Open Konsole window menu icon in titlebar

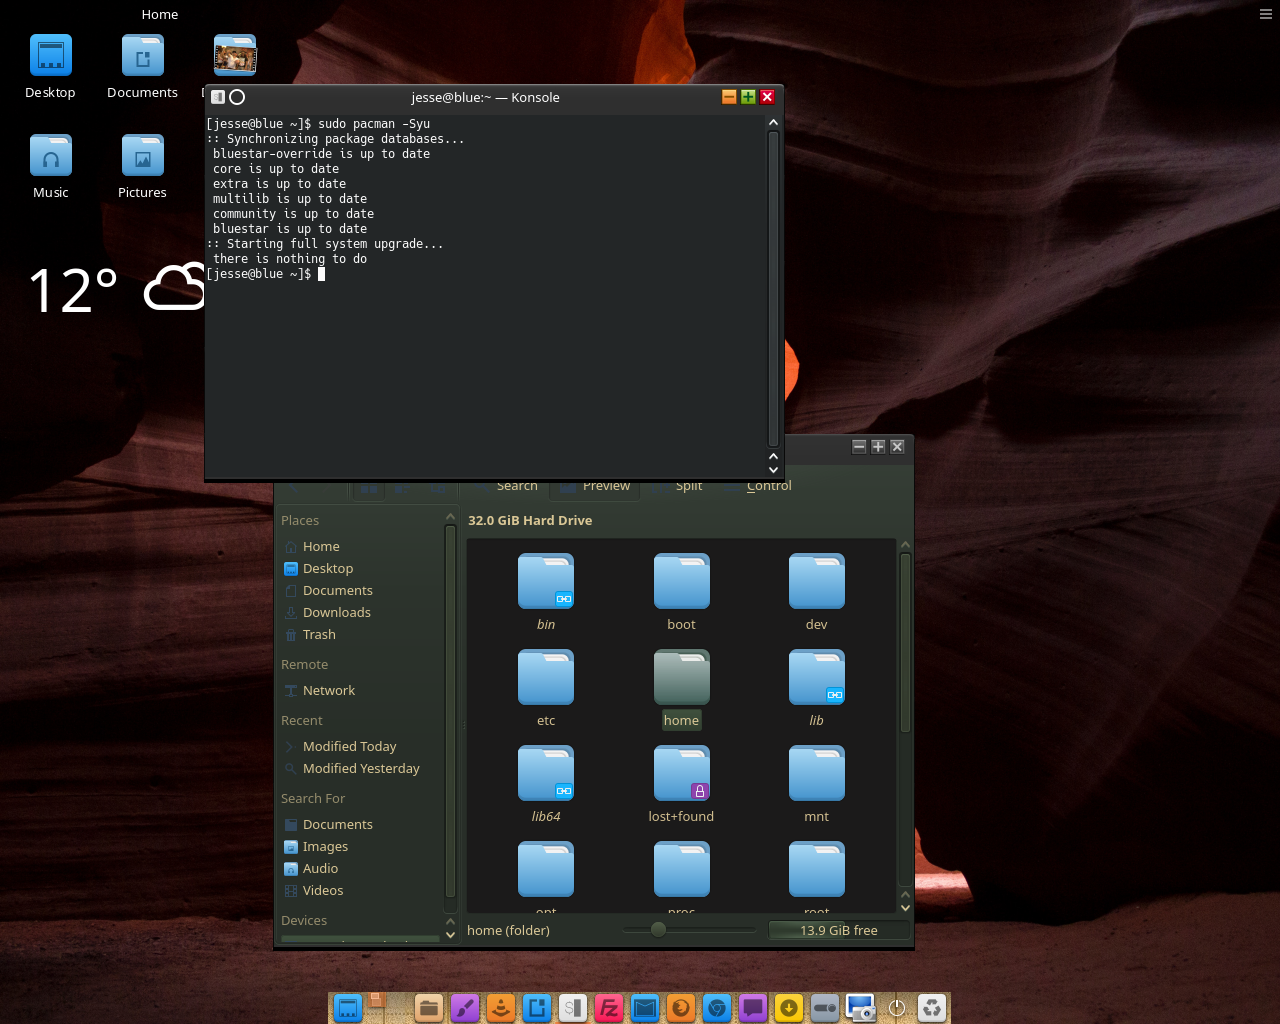coord(218,97)
